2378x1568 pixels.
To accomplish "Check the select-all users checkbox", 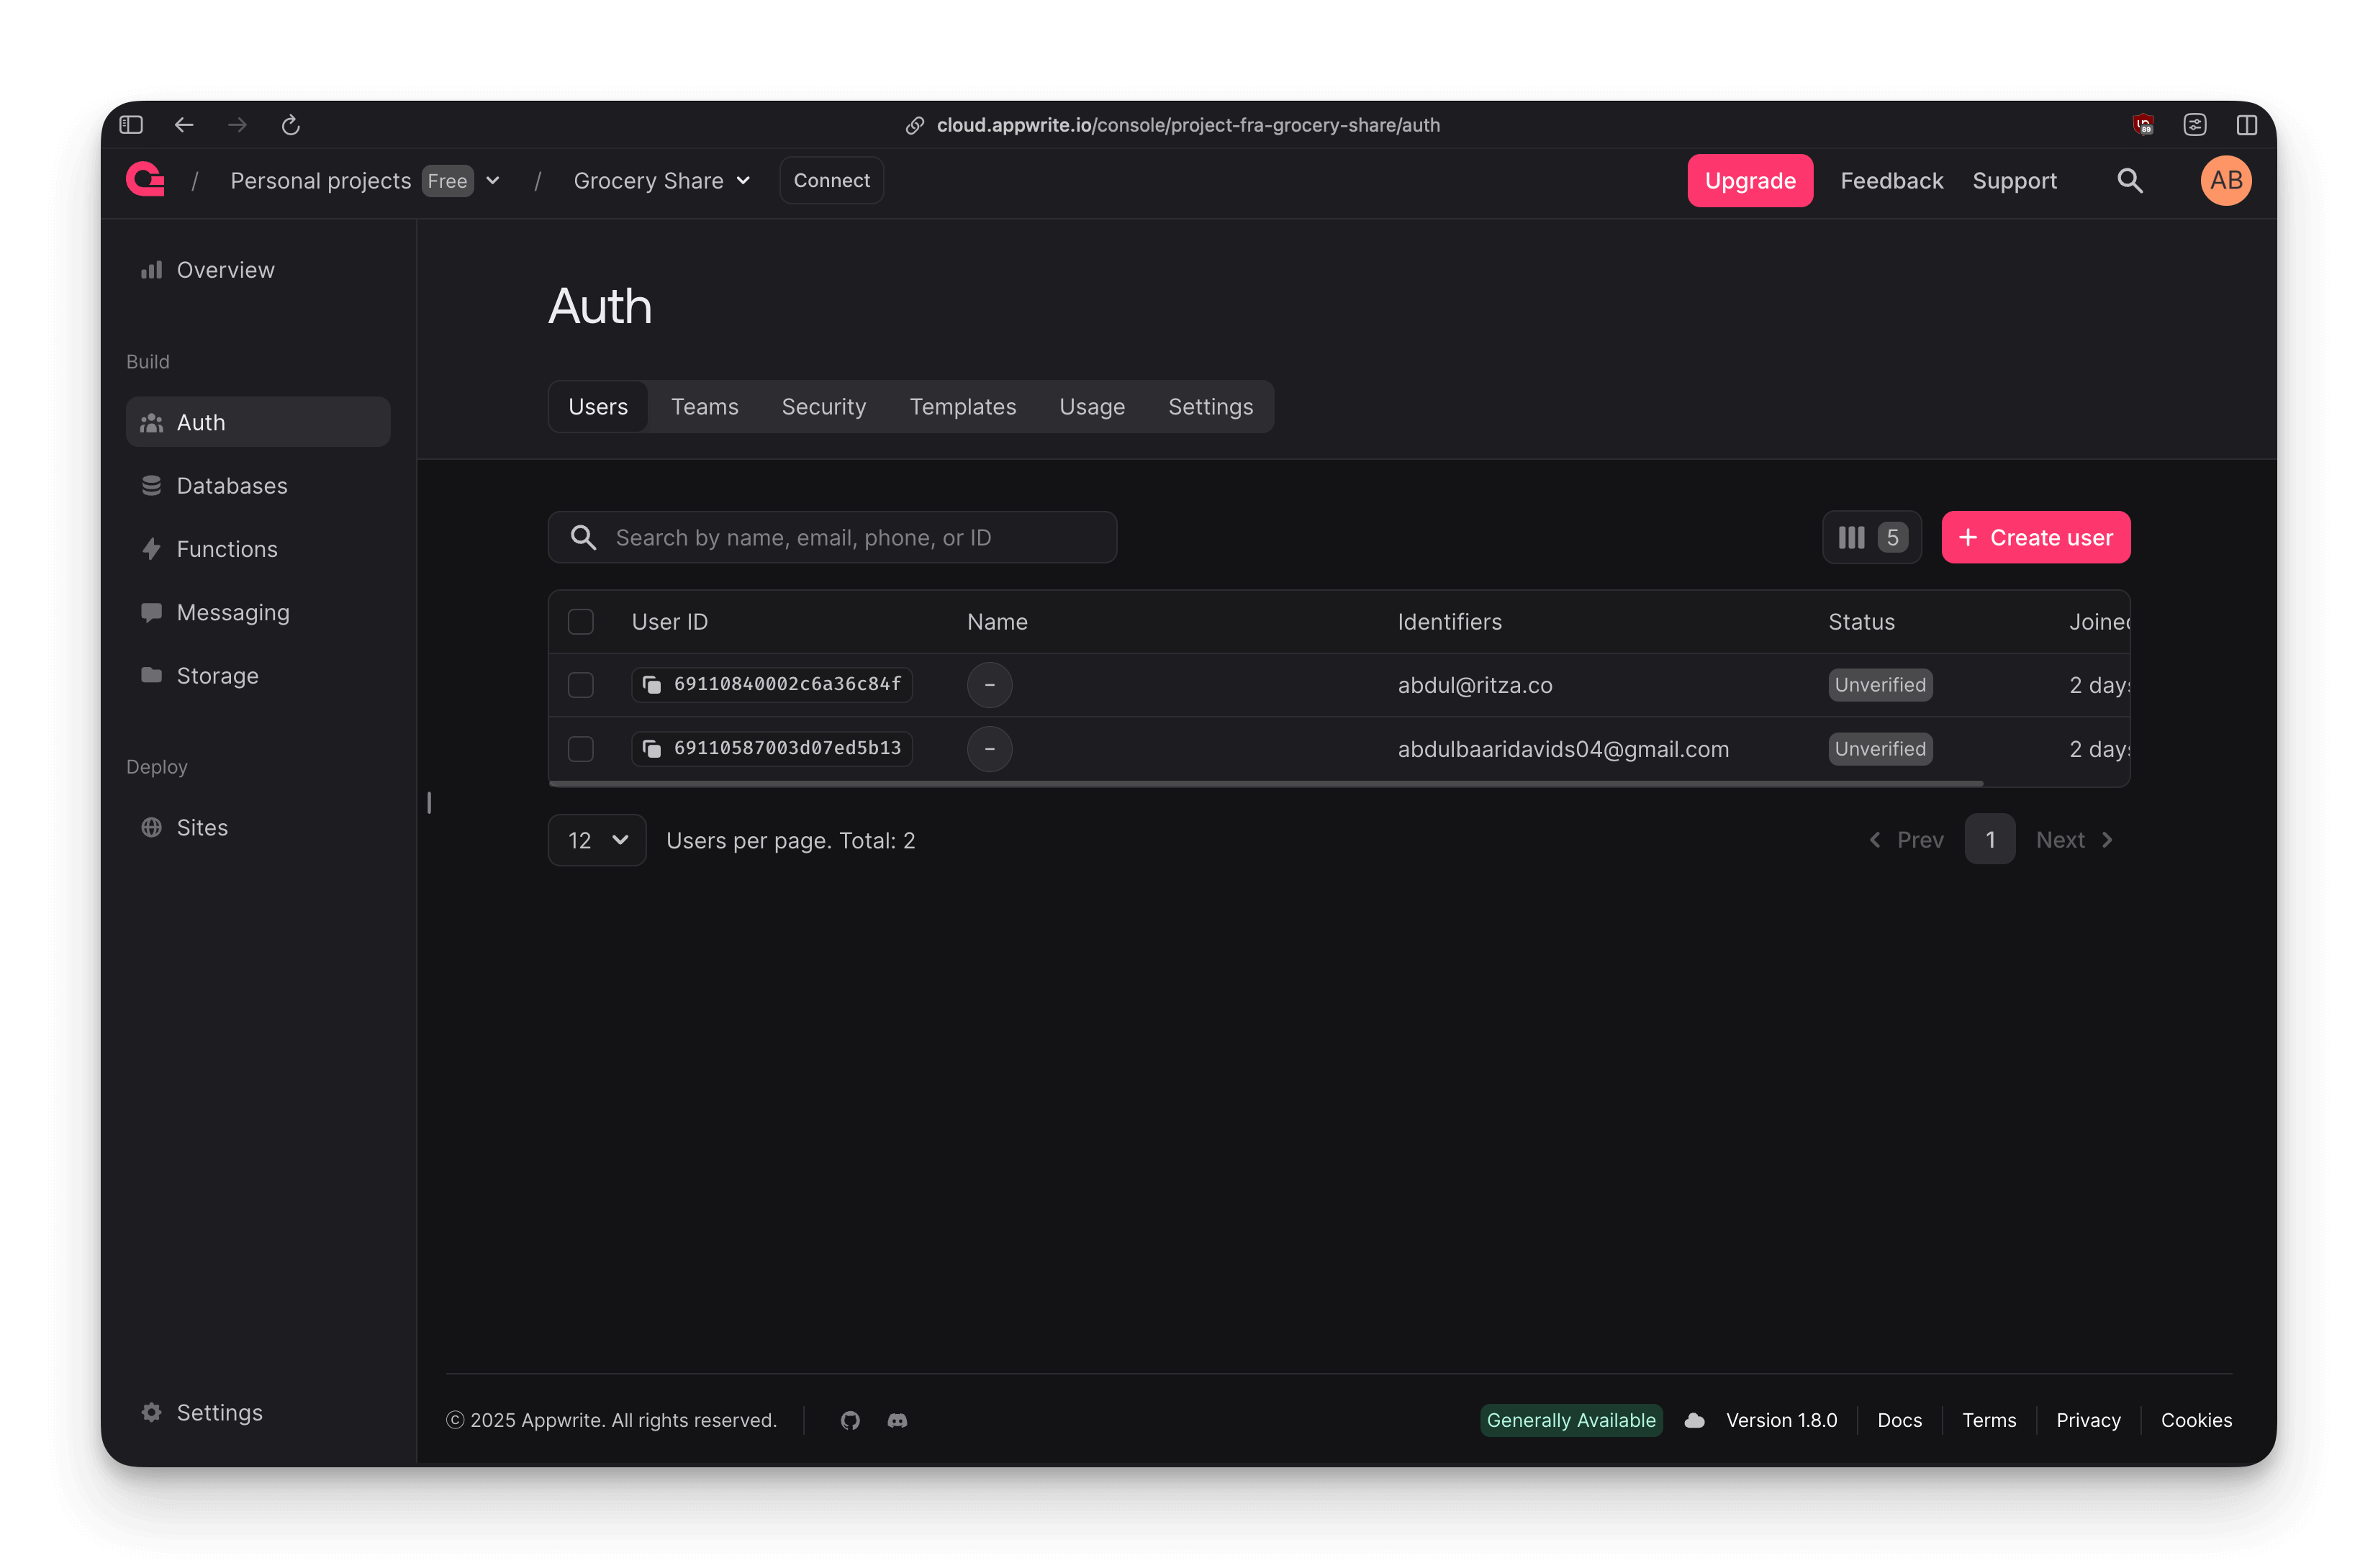I will [x=580, y=621].
